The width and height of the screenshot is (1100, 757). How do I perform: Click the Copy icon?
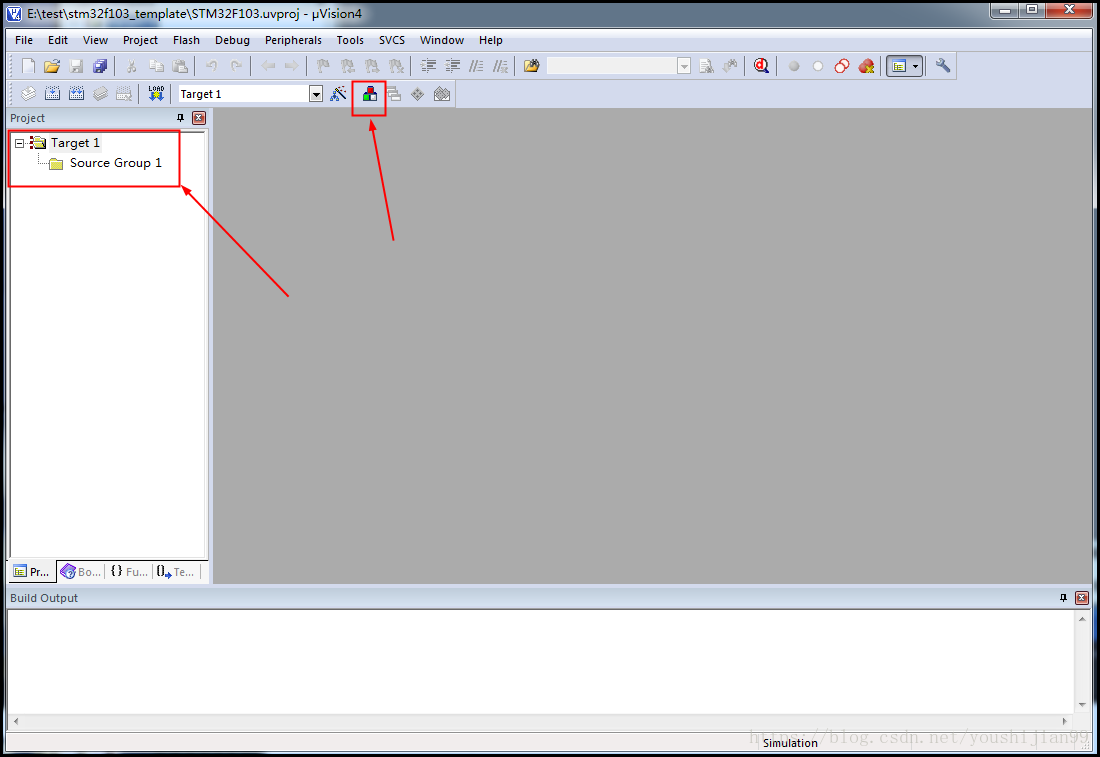pos(156,66)
